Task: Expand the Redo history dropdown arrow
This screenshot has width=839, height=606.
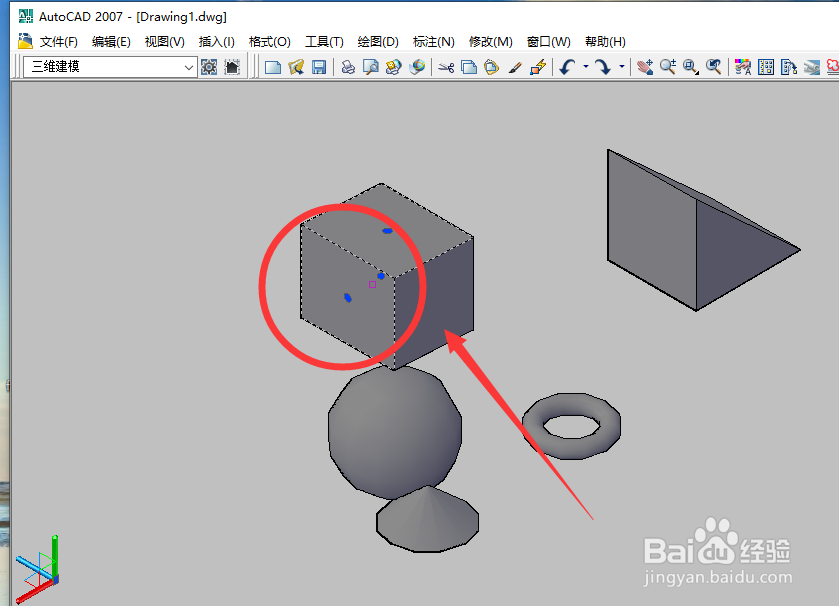Action: pyautogui.click(x=622, y=67)
